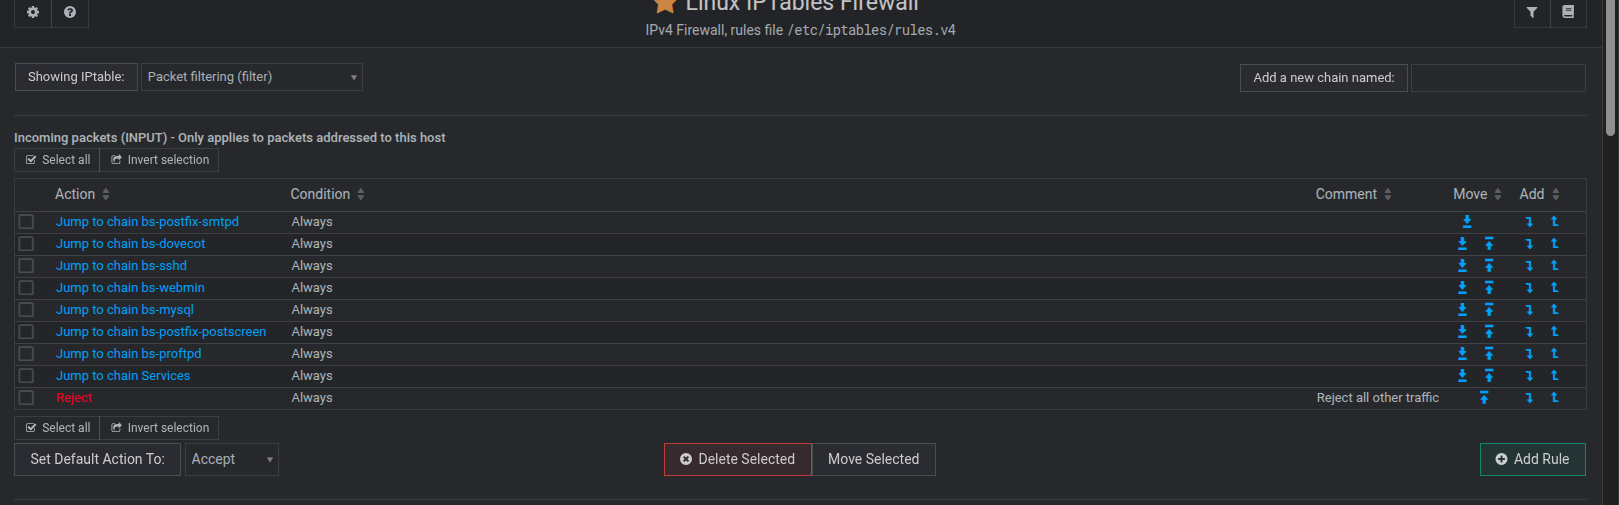
Task: Open module configuration gear icon
Action: (x=33, y=12)
